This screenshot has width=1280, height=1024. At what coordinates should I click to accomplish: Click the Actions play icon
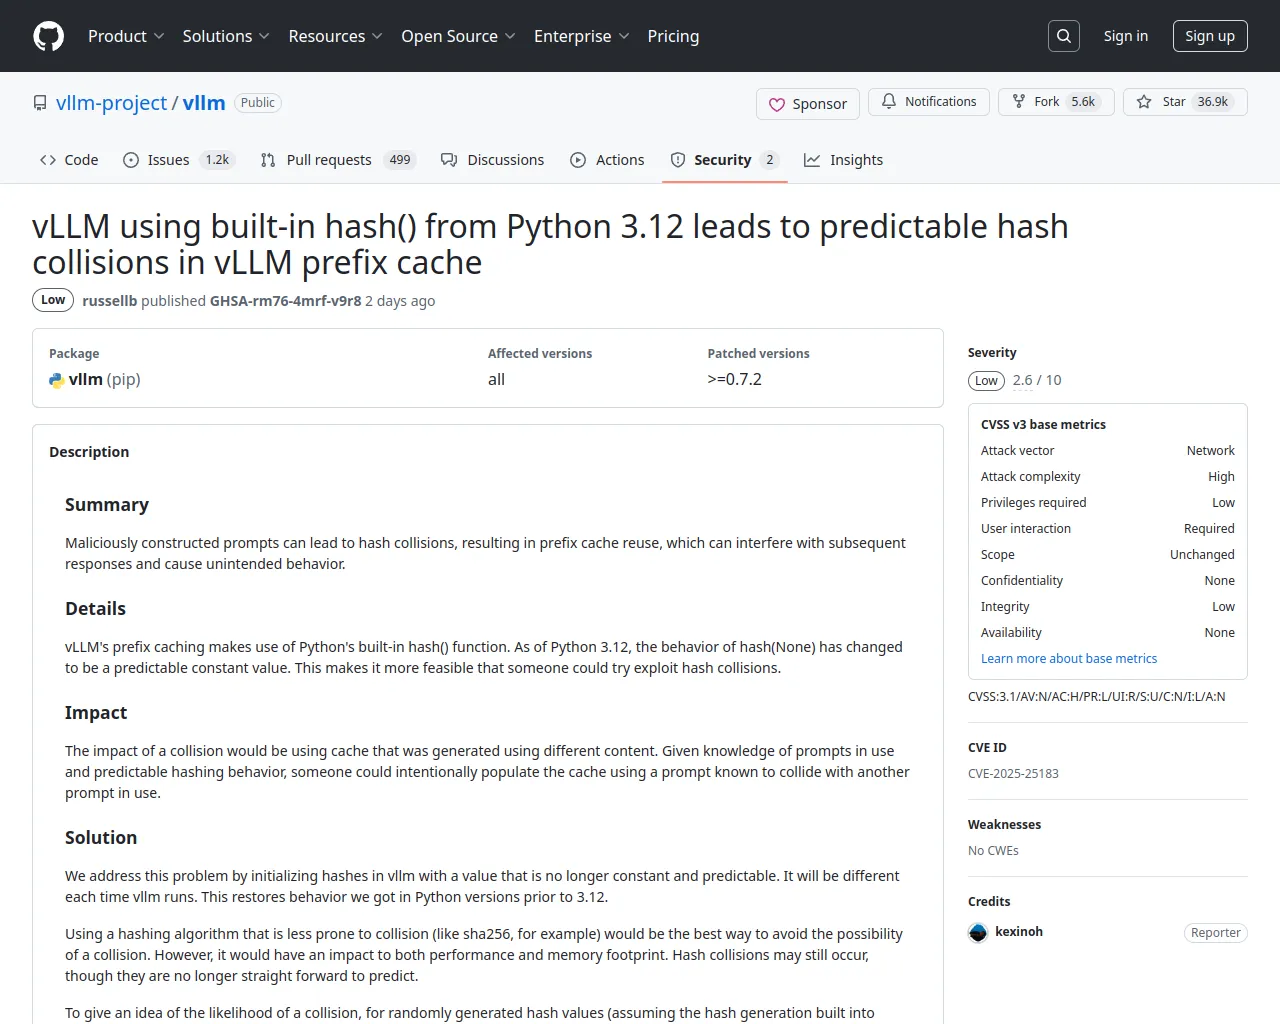point(578,160)
